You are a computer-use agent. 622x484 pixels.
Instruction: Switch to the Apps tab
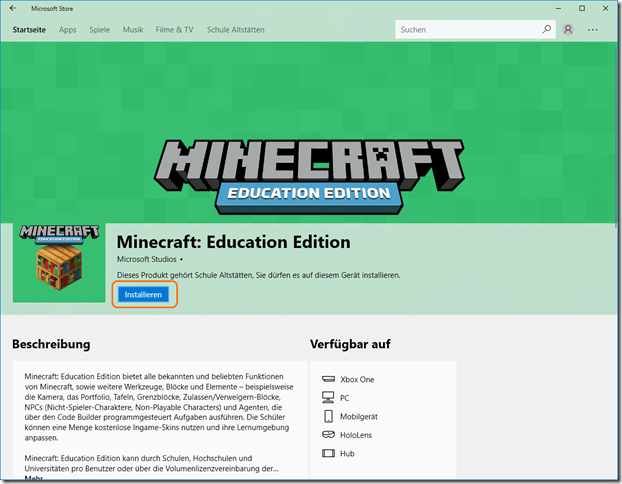(x=67, y=30)
